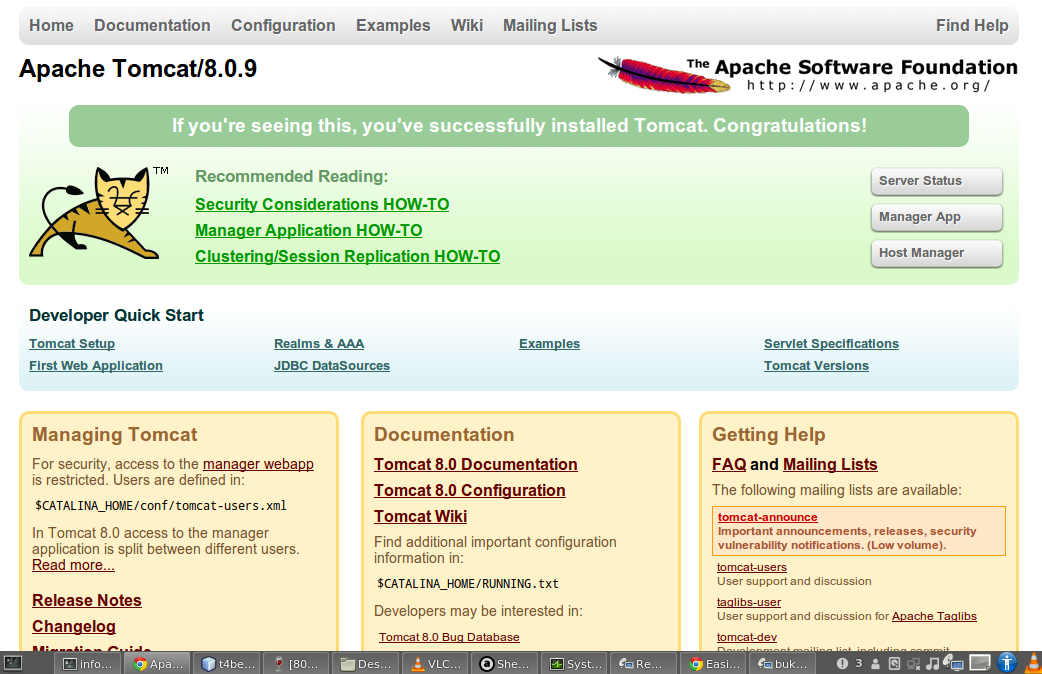
Task: Open the taglibs-user mailing list link
Action: [749, 602]
